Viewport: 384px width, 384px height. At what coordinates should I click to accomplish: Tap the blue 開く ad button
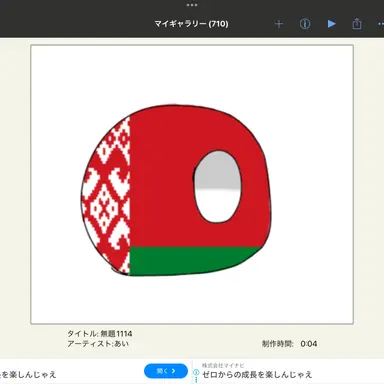[x=166, y=371]
